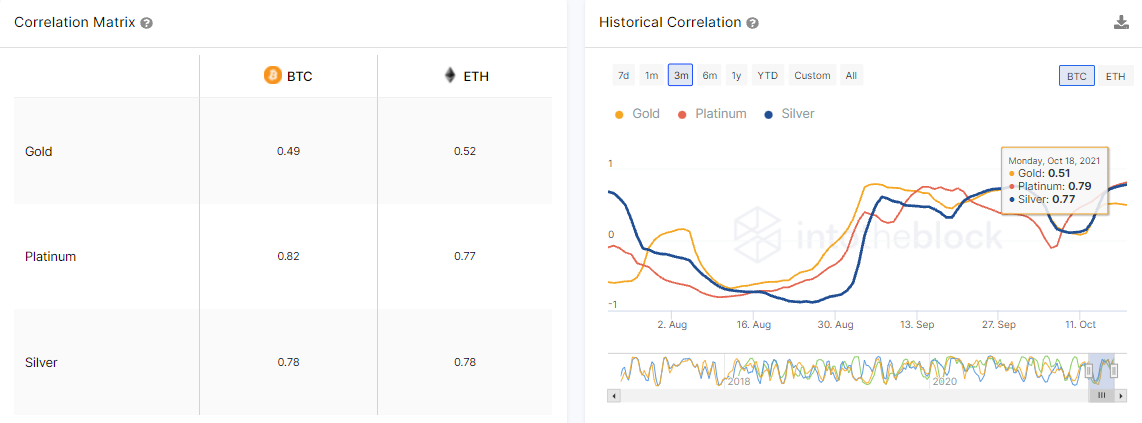
Task: Download the historical correlation chart
Action: coord(1121,23)
